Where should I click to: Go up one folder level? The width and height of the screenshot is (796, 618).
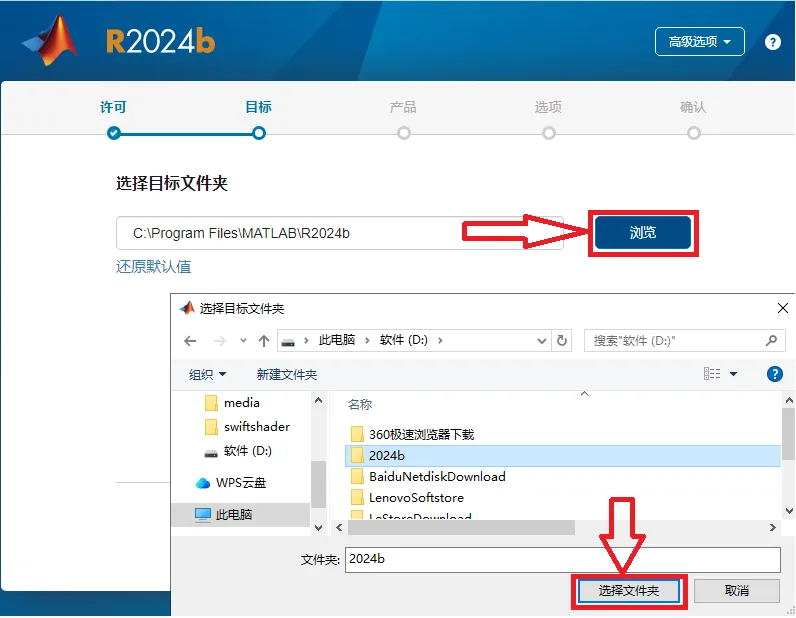coord(263,341)
